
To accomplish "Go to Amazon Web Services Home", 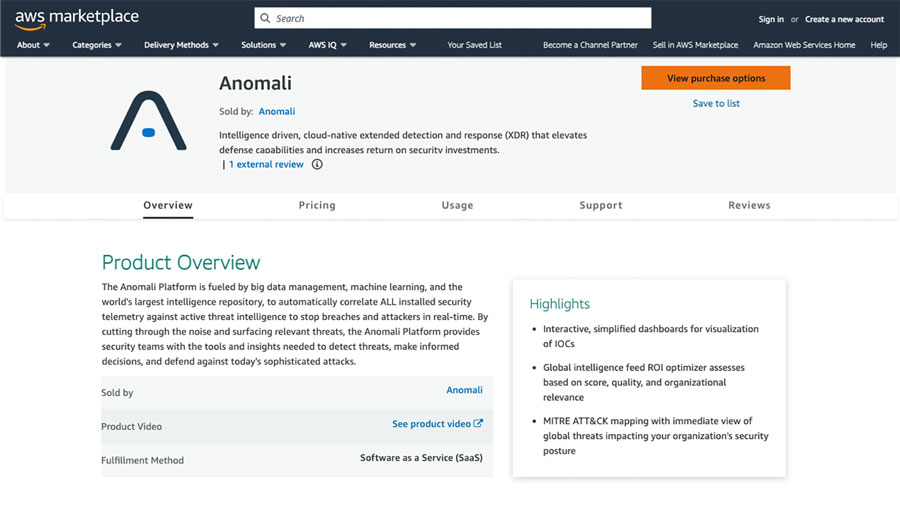I will [804, 45].
